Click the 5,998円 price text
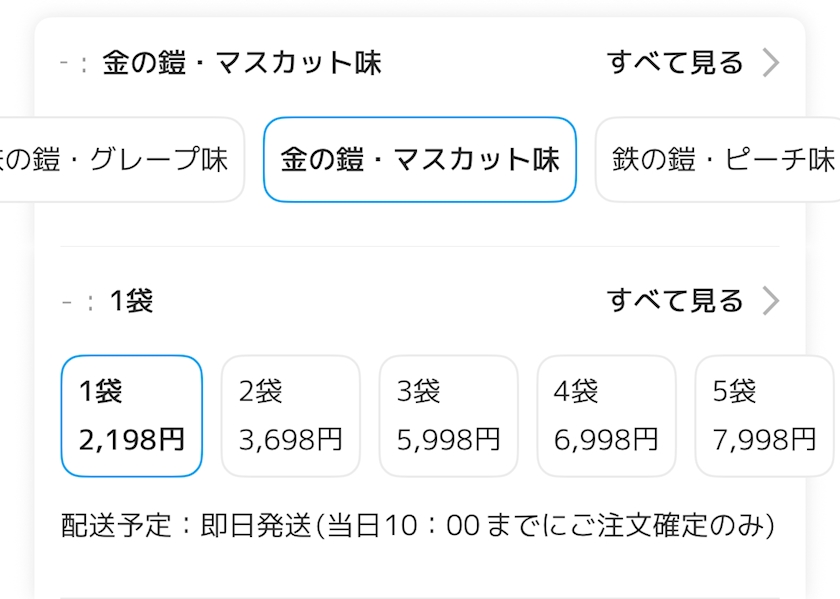The height and width of the screenshot is (599, 840). tap(448, 439)
